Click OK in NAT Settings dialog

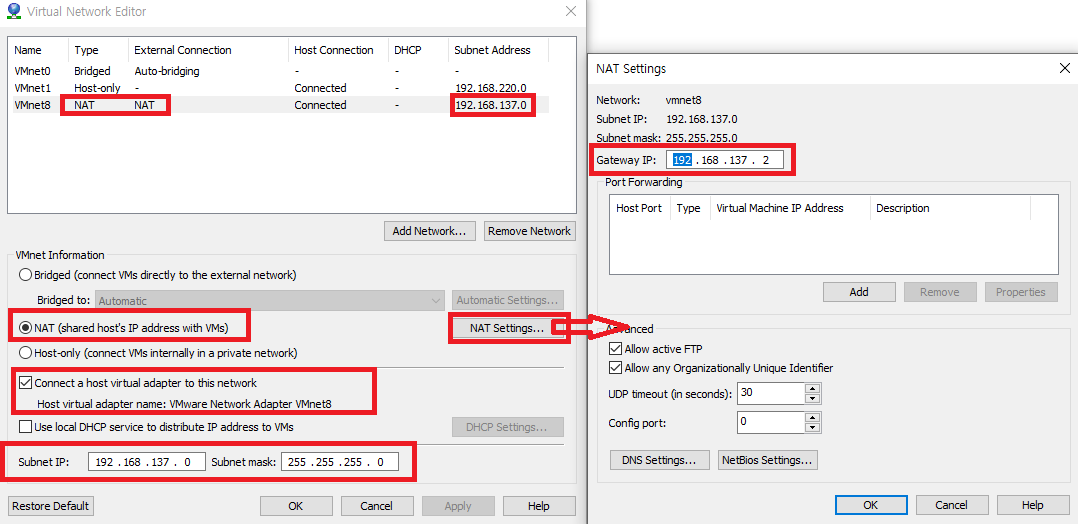tap(870, 505)
